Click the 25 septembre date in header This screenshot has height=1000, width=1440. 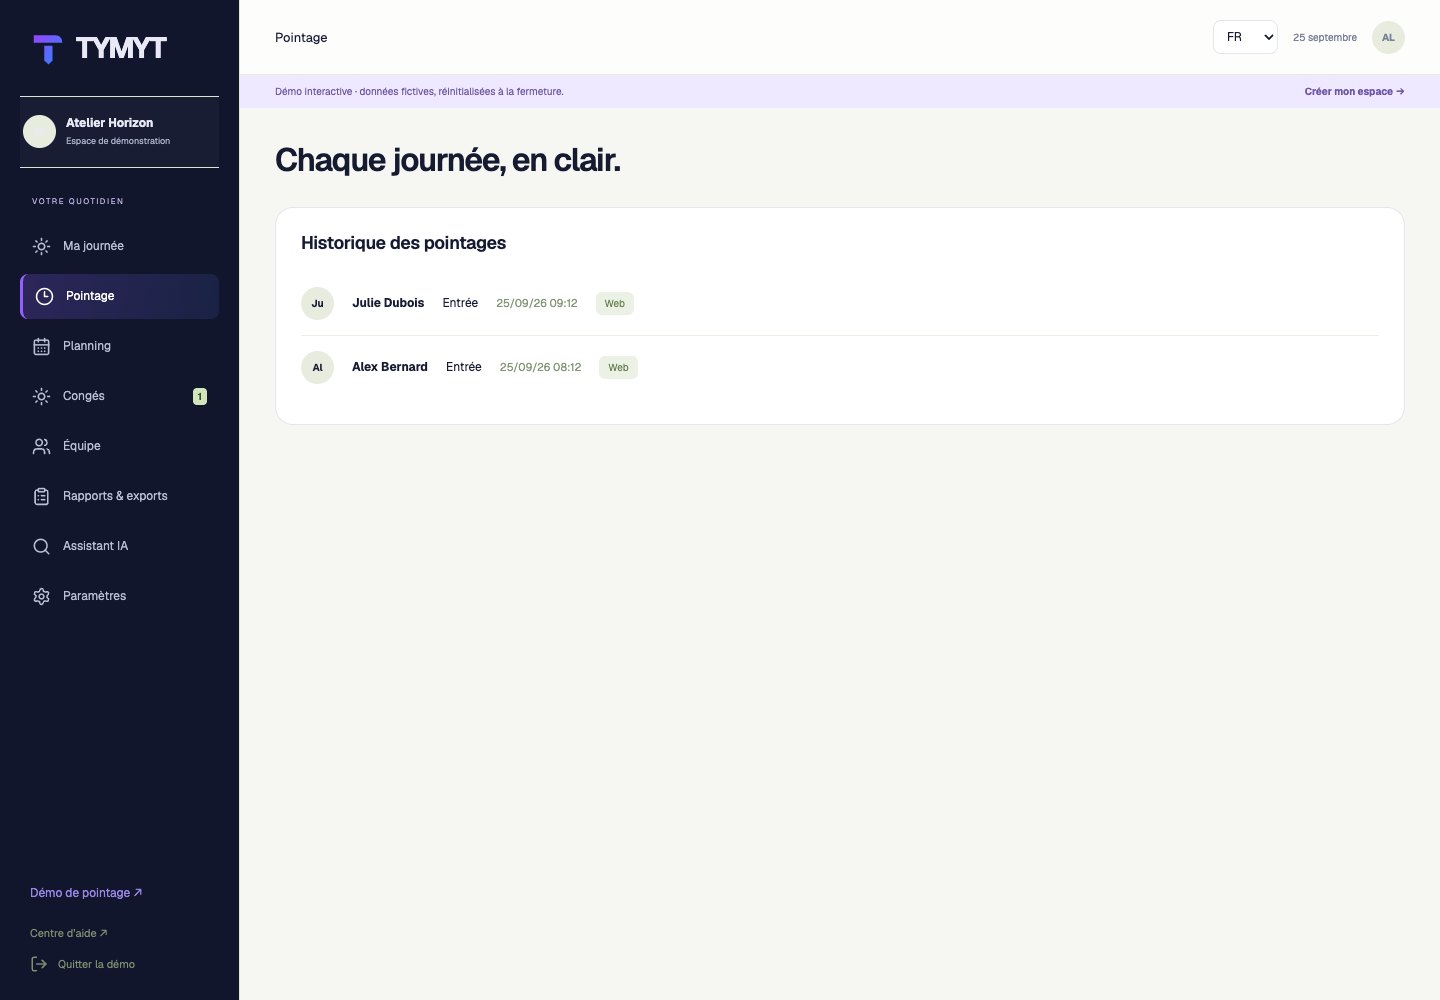[1325, 37]
